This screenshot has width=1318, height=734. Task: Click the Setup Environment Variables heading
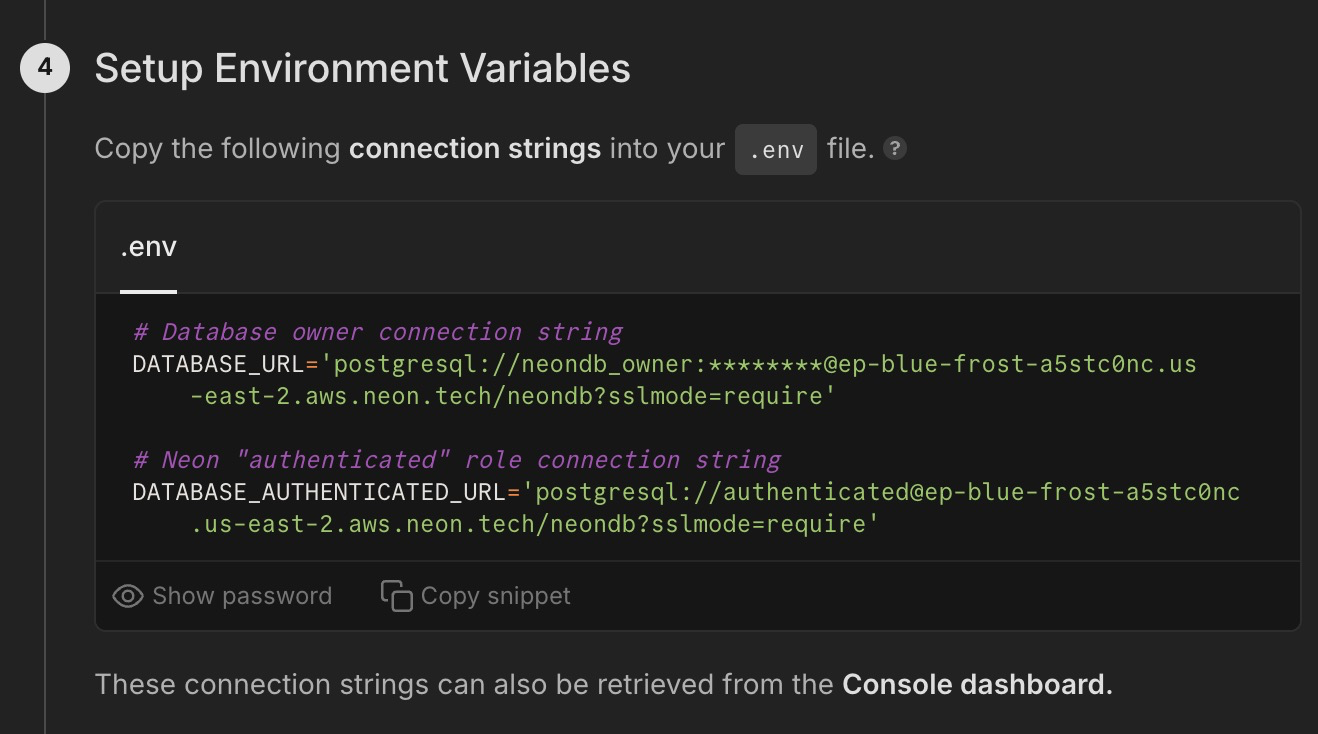coord(362,69)
